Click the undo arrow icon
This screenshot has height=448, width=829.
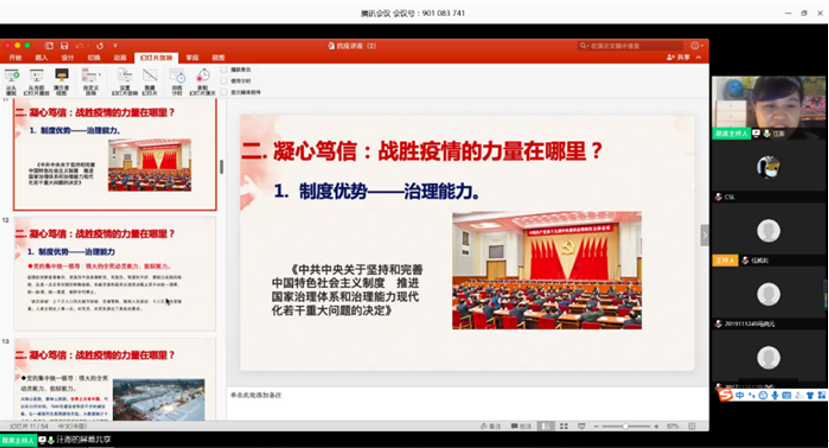79,46
